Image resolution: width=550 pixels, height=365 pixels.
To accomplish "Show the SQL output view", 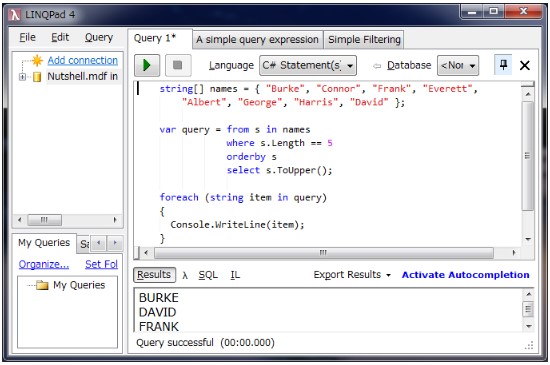I will 208,275.
